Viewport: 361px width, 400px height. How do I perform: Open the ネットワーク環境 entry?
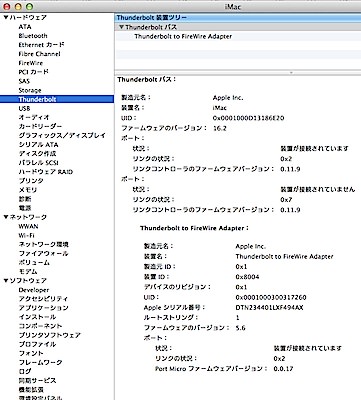pyautogui.click(x=43, y=244)
